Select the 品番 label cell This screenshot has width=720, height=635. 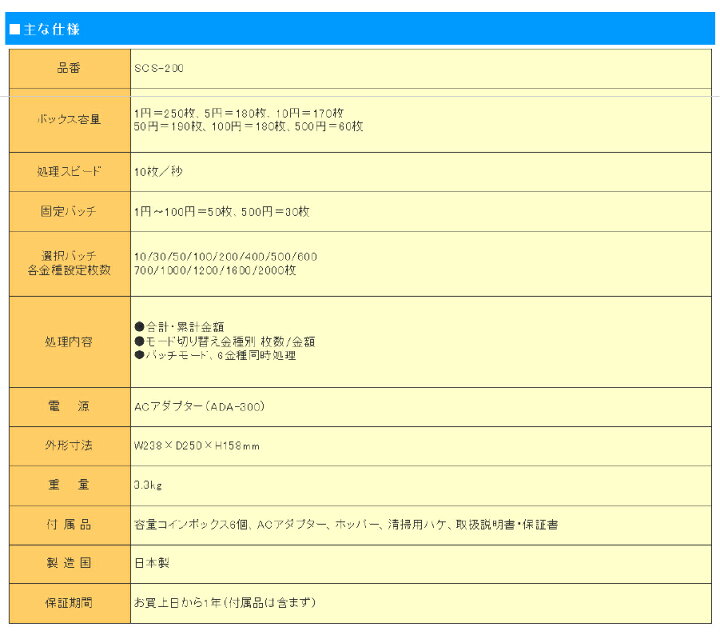click(x=70, y=68)
